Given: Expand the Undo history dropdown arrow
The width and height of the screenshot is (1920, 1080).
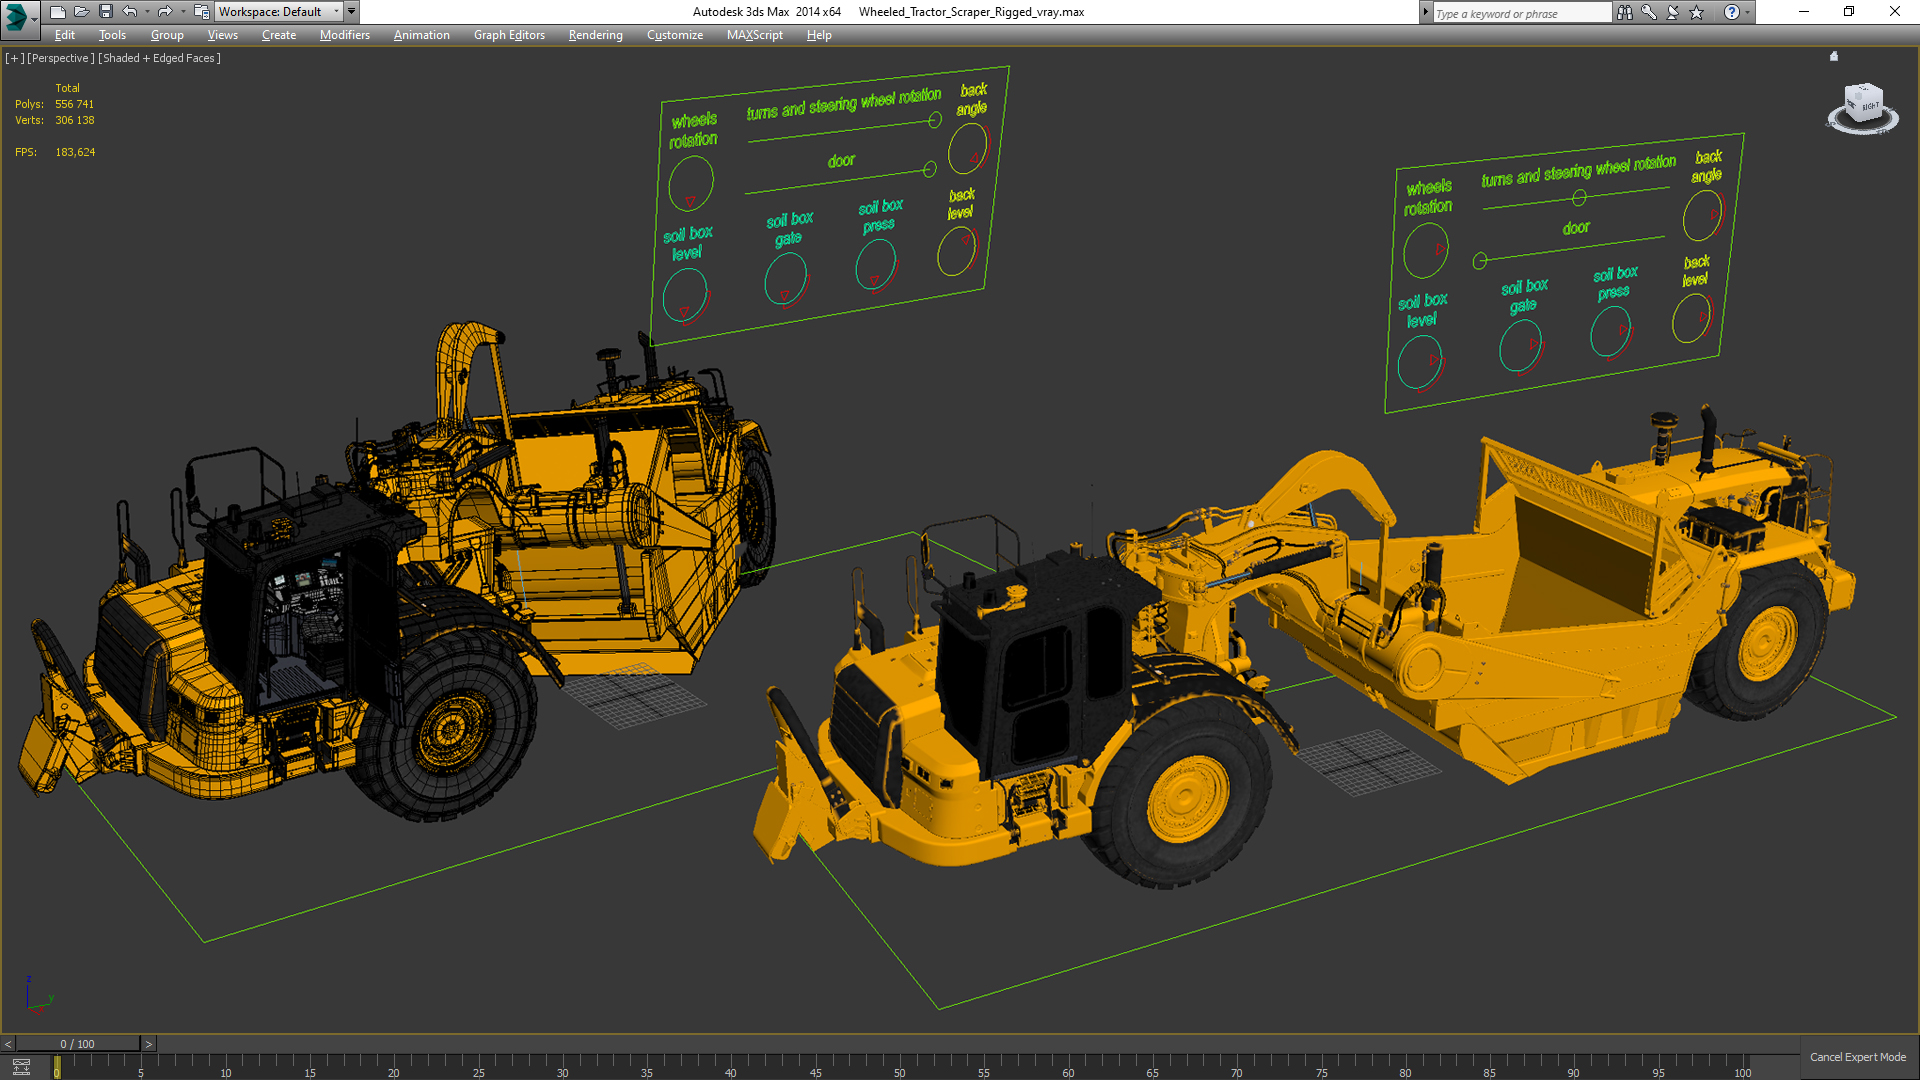Looking at the screenshot, I should 147,12.
